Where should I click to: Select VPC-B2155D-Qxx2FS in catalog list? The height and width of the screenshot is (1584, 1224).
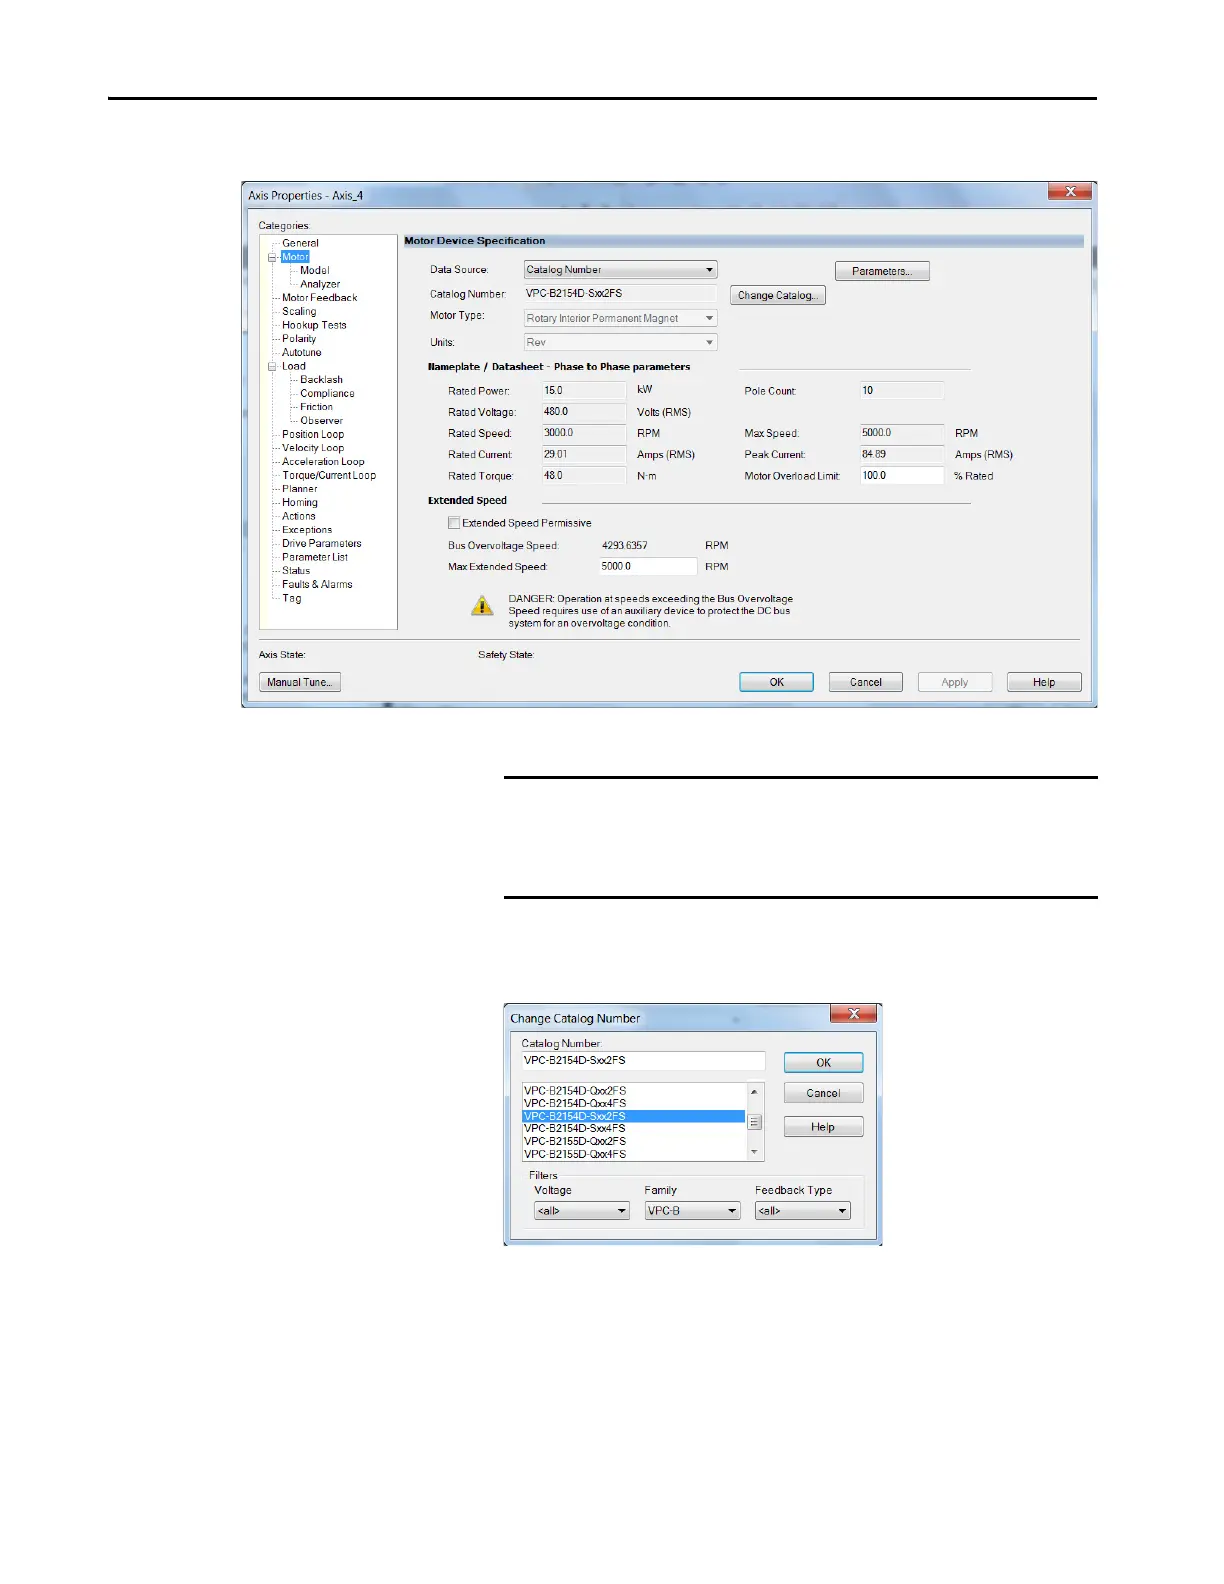click(x=633, y=1141)
